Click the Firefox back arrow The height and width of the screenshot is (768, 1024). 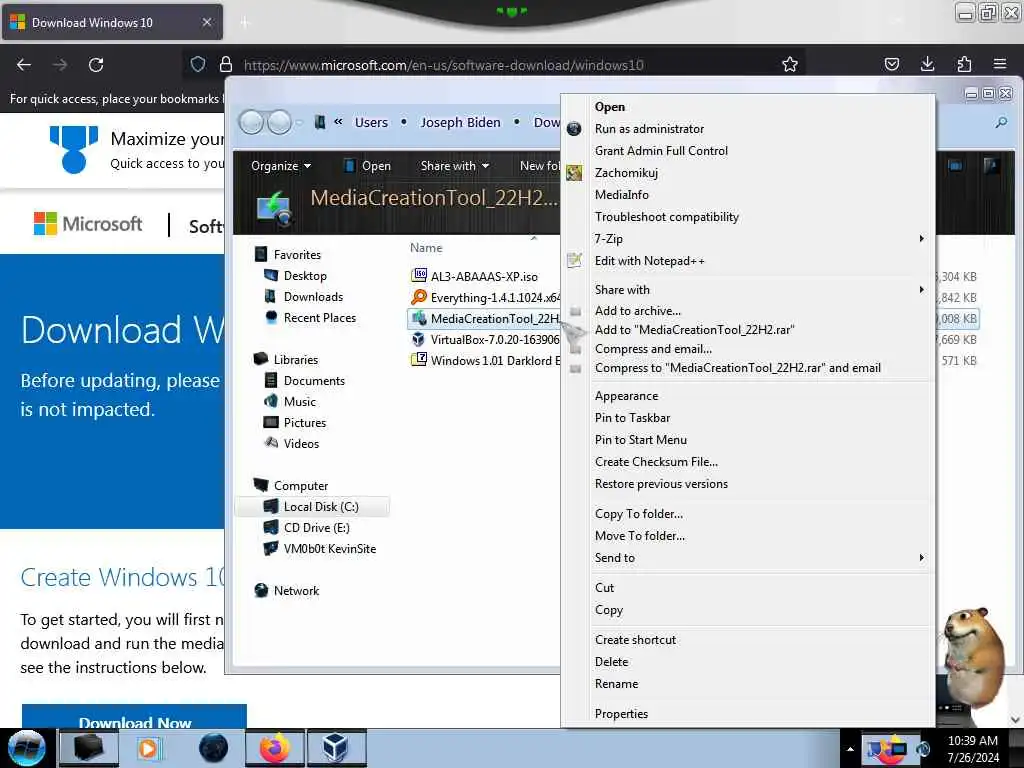[x=24, y=65]
